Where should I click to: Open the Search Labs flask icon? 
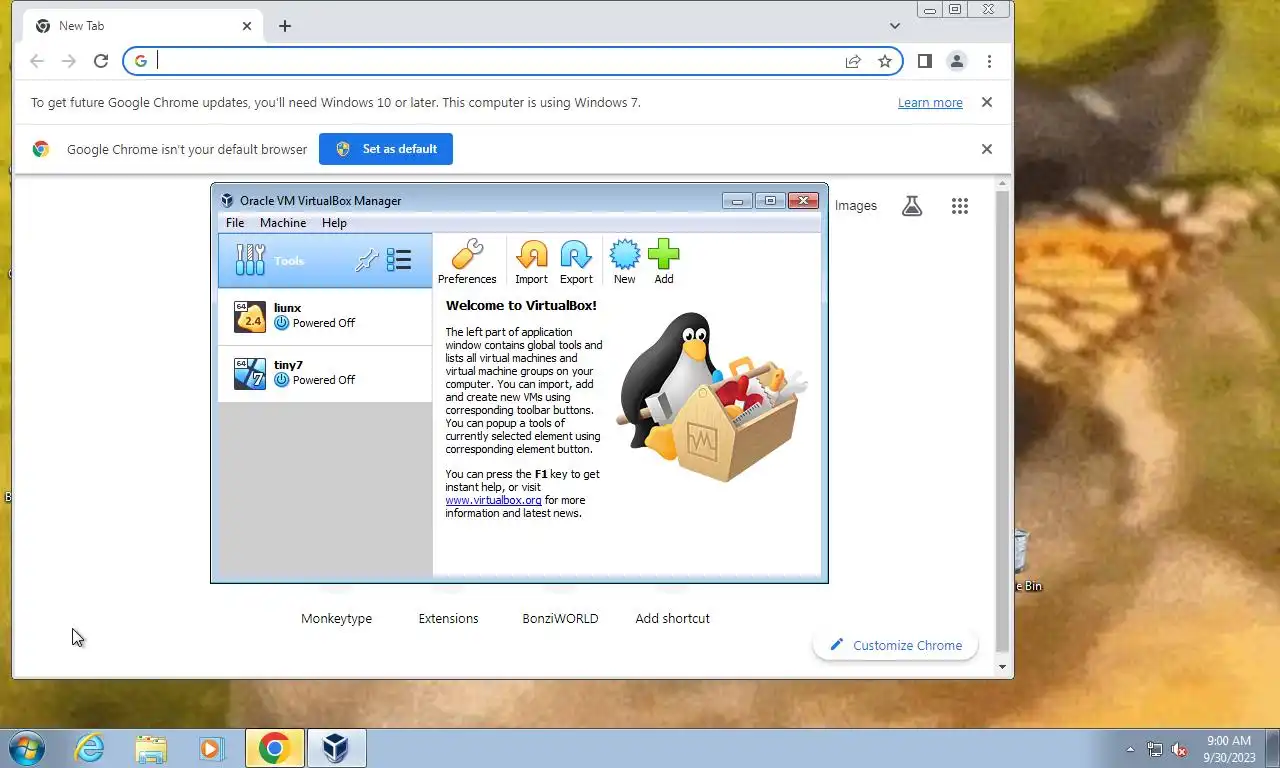[912, 206]
